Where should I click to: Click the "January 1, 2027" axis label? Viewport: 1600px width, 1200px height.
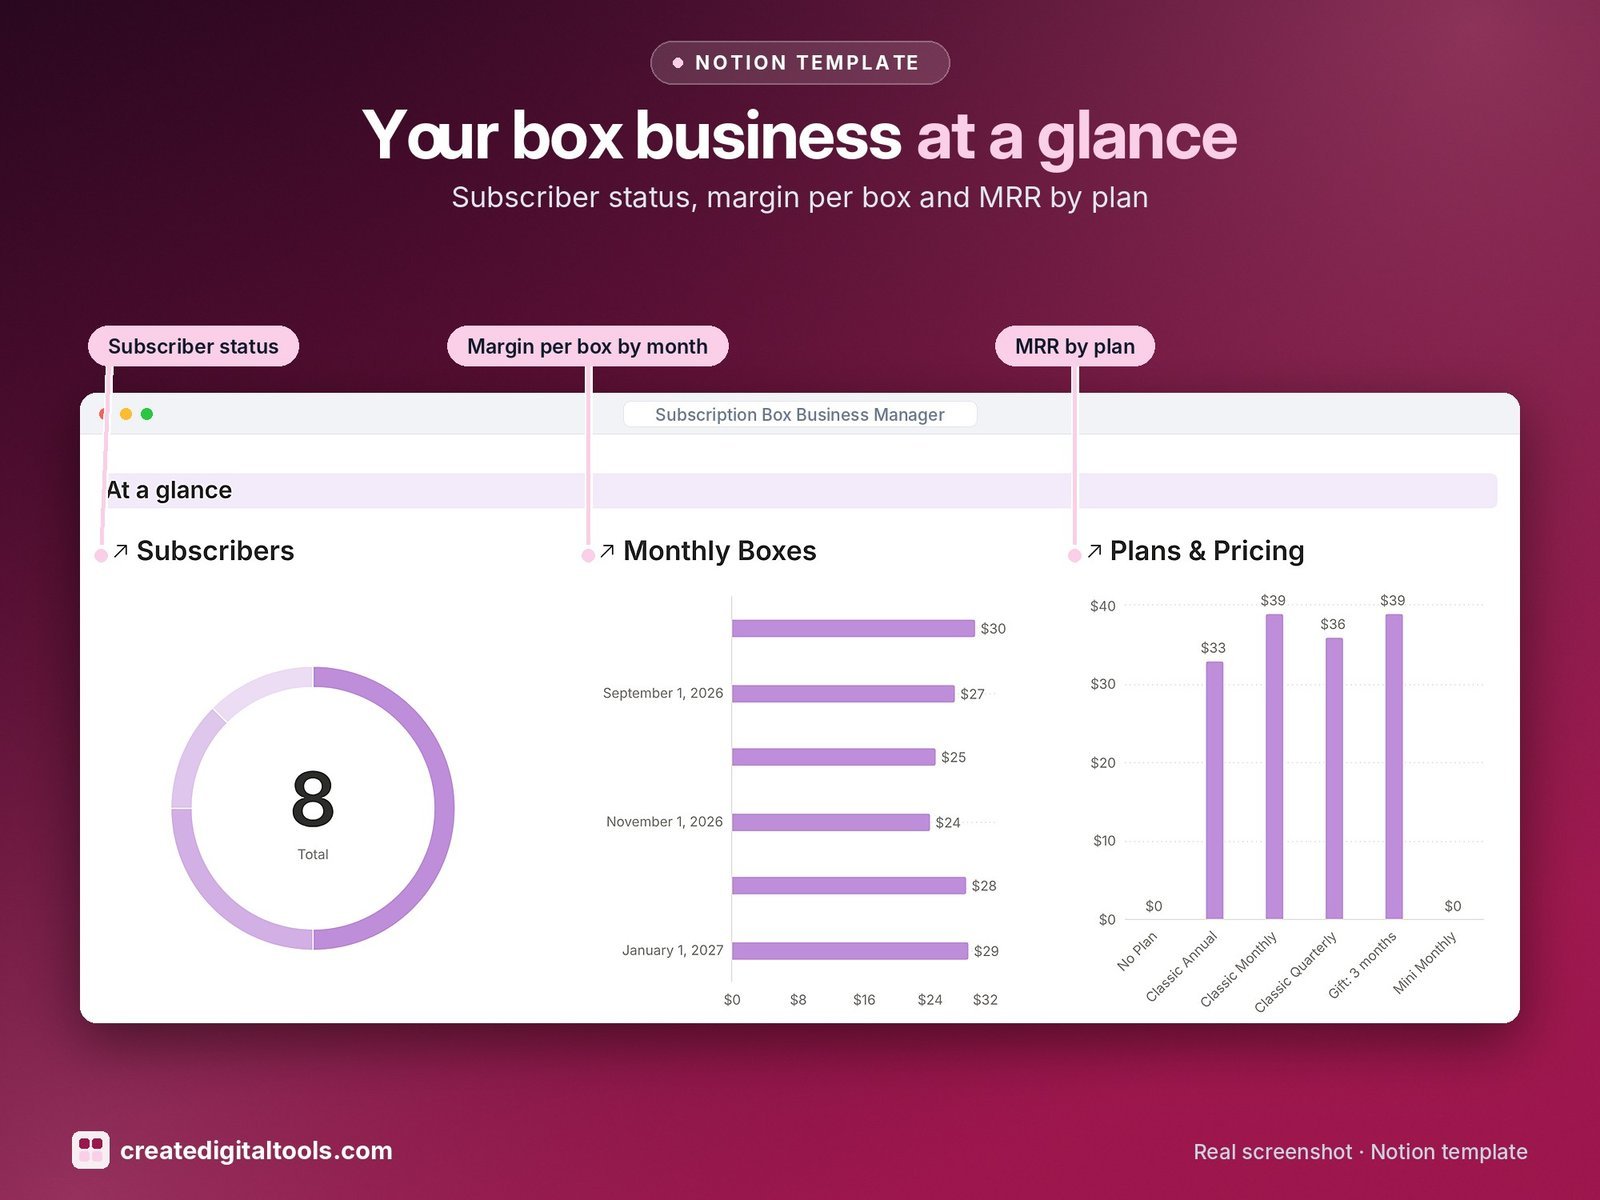click(x=672, y=950)
